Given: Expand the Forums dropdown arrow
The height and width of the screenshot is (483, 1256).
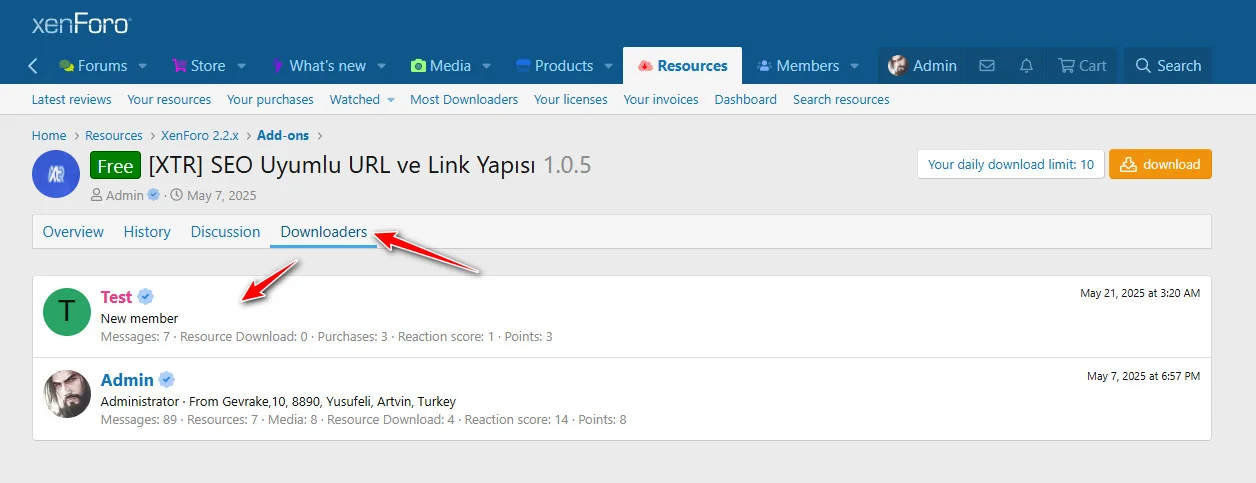Looking at the screenshot, I should [143, 66].
